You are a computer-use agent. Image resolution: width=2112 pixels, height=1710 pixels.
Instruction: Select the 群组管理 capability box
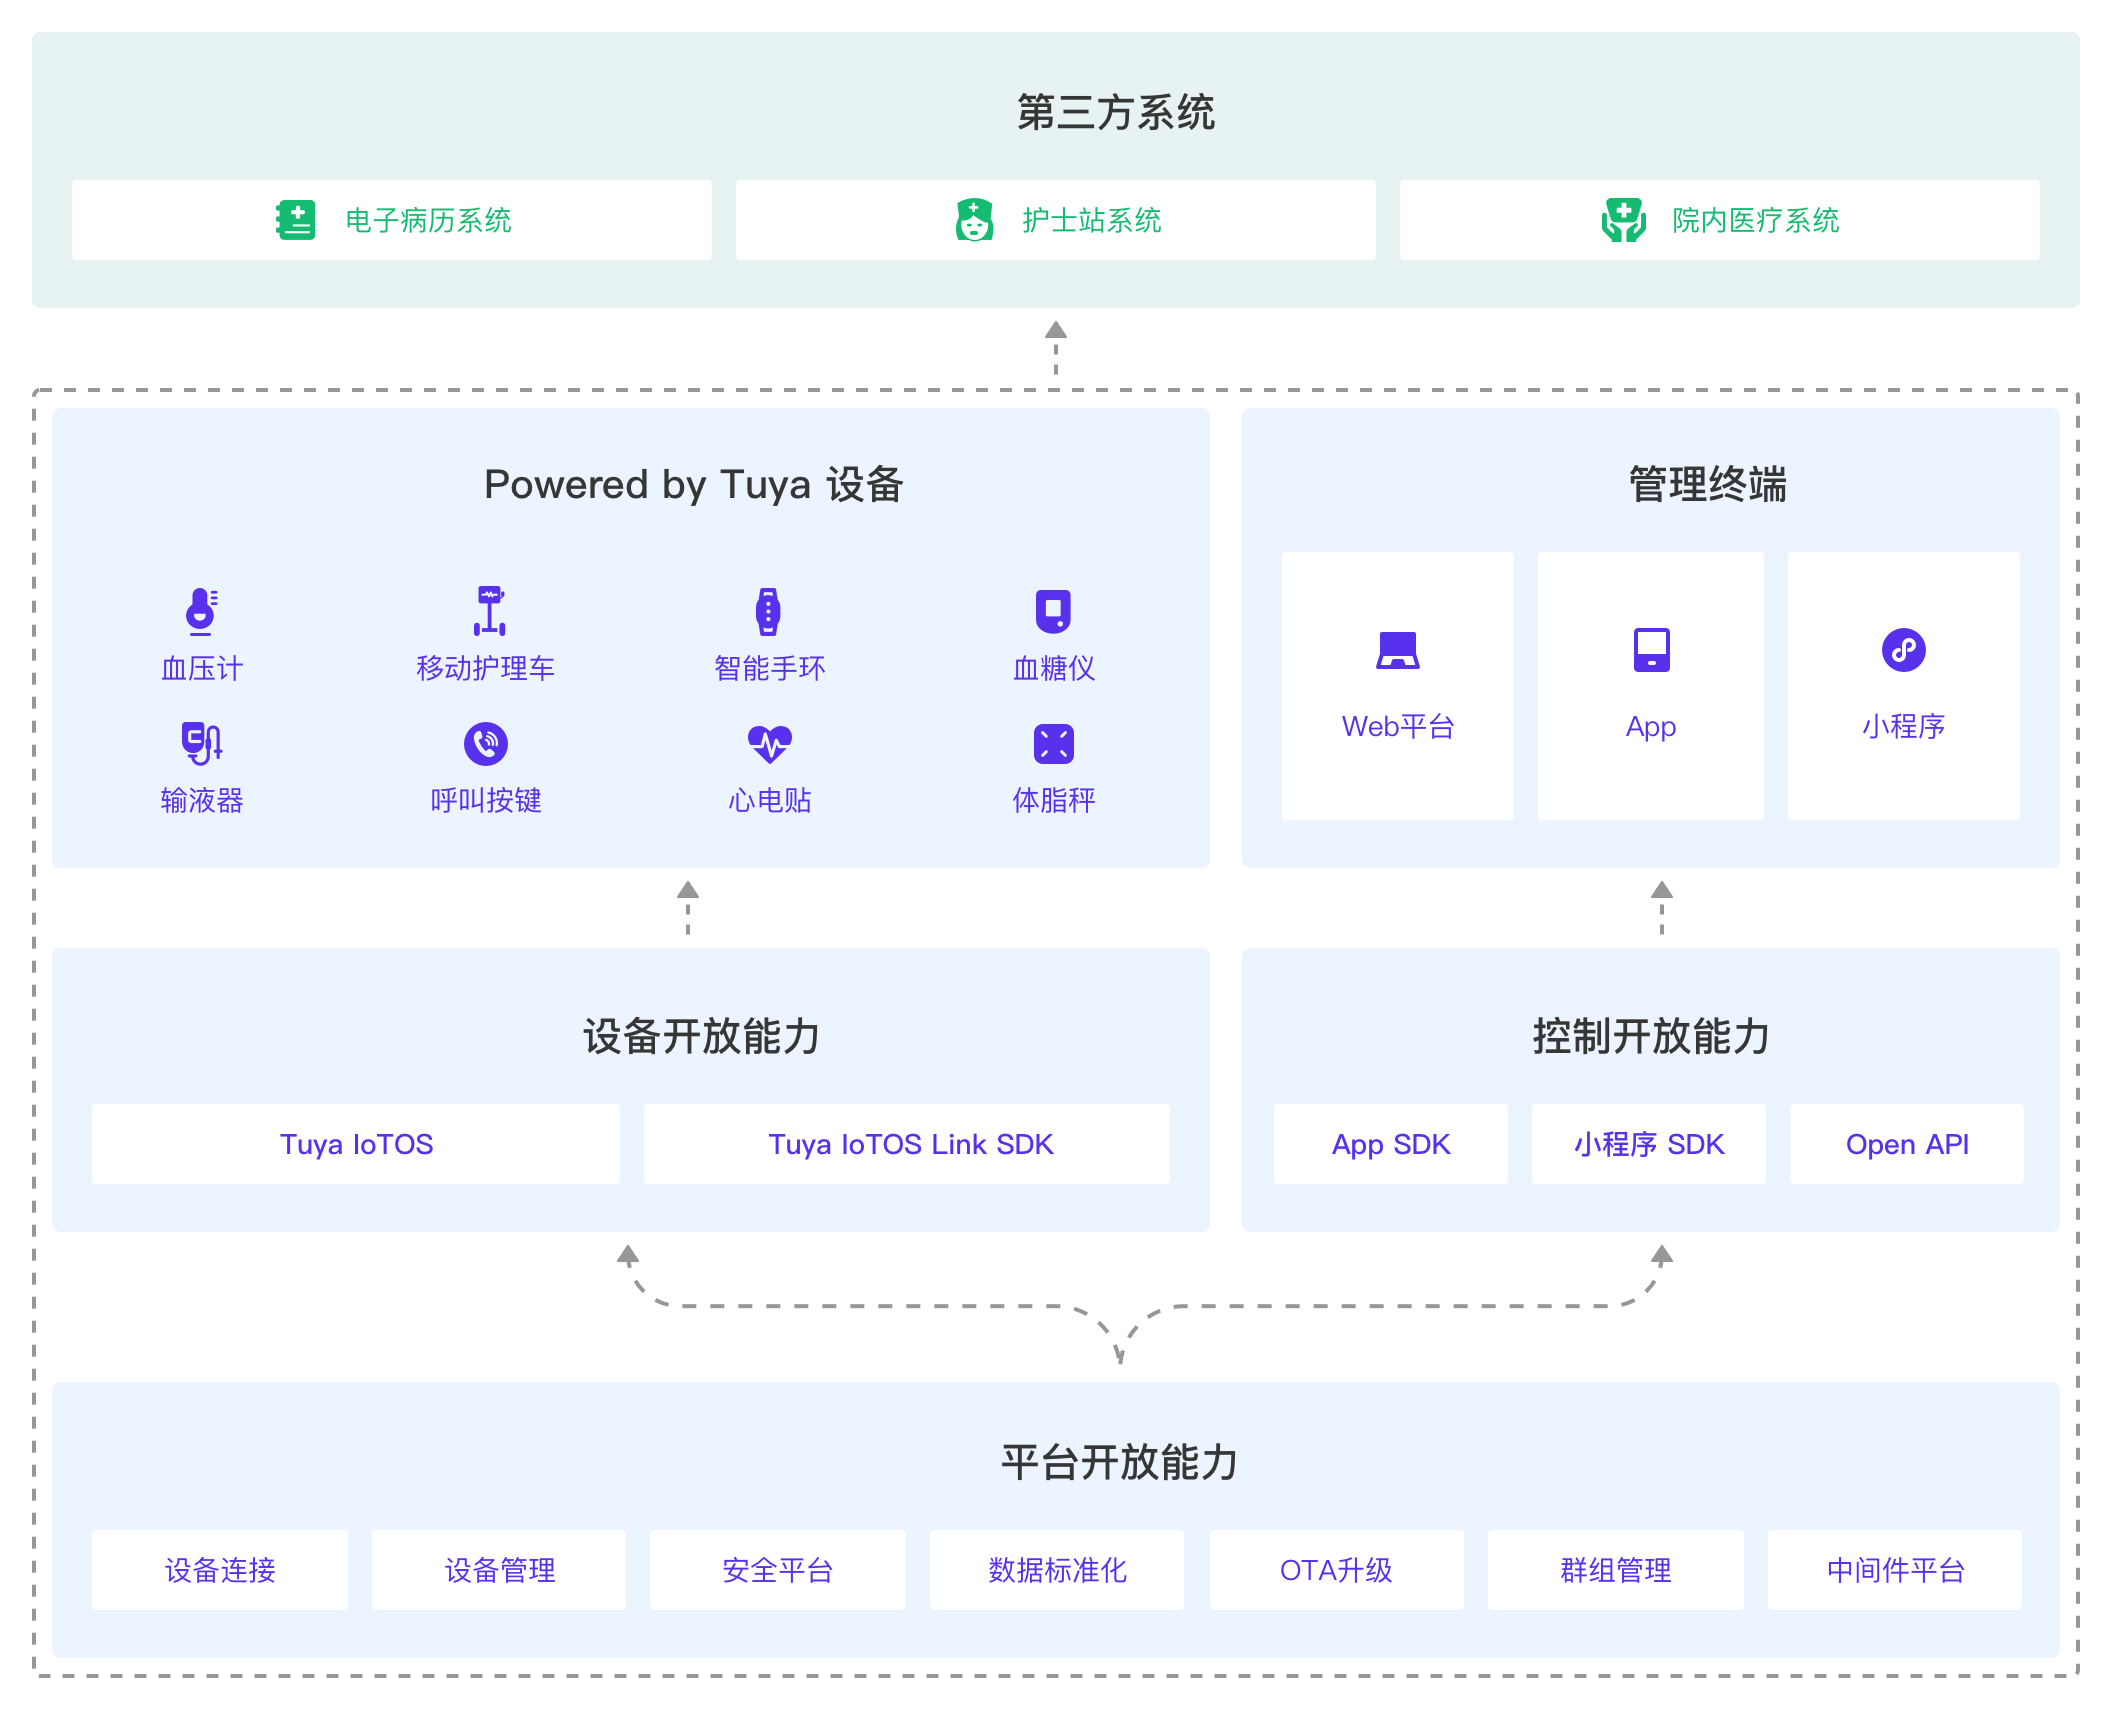coord(1616,1570)
